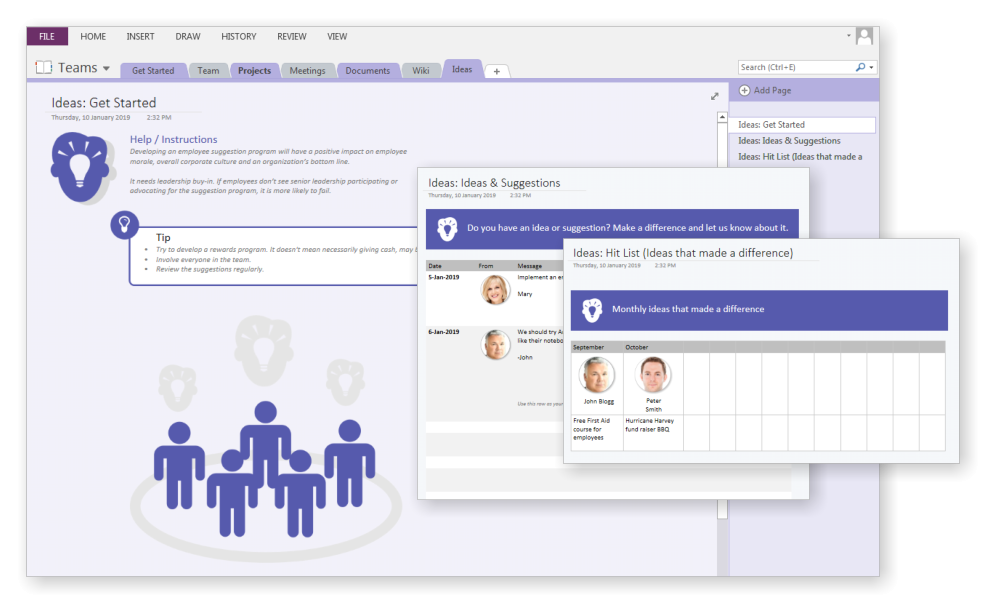This screenshot has height=613, width=996.
Task: Click 'Monthly ideas that made a difference' text
Action: click(688, 309)
